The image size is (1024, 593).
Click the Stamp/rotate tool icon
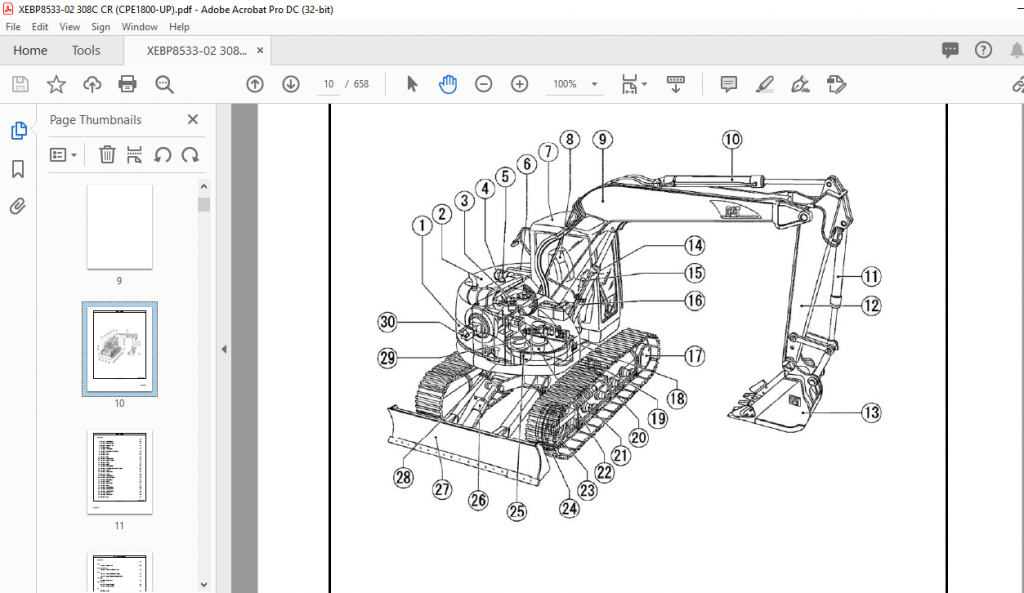pyautogui.click(x=836, y=84)
